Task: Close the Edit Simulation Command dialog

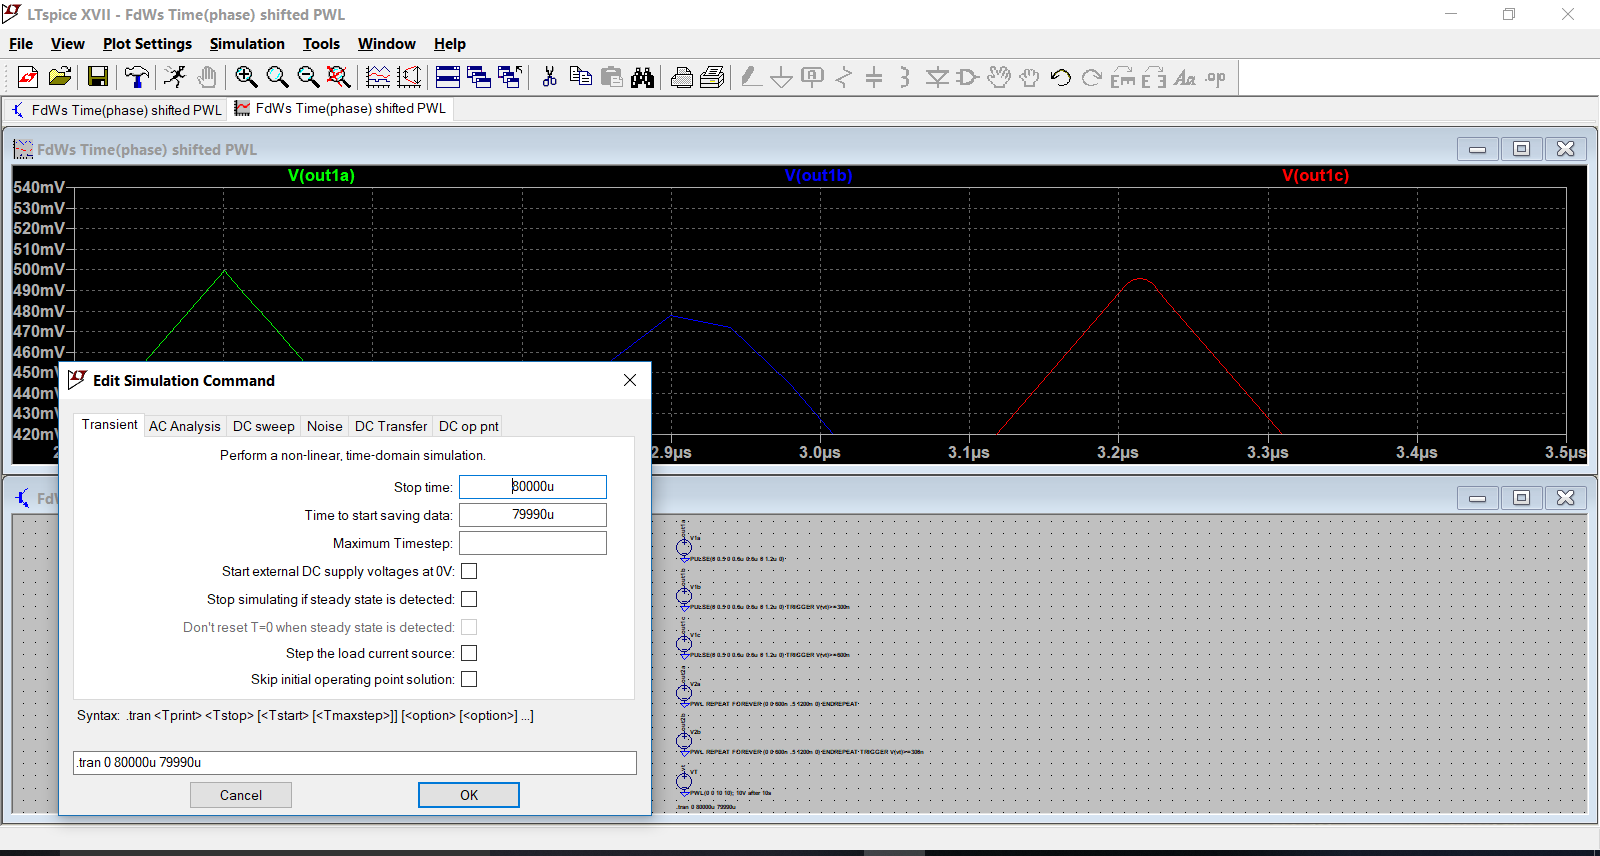Action: (x=630, y=380)
